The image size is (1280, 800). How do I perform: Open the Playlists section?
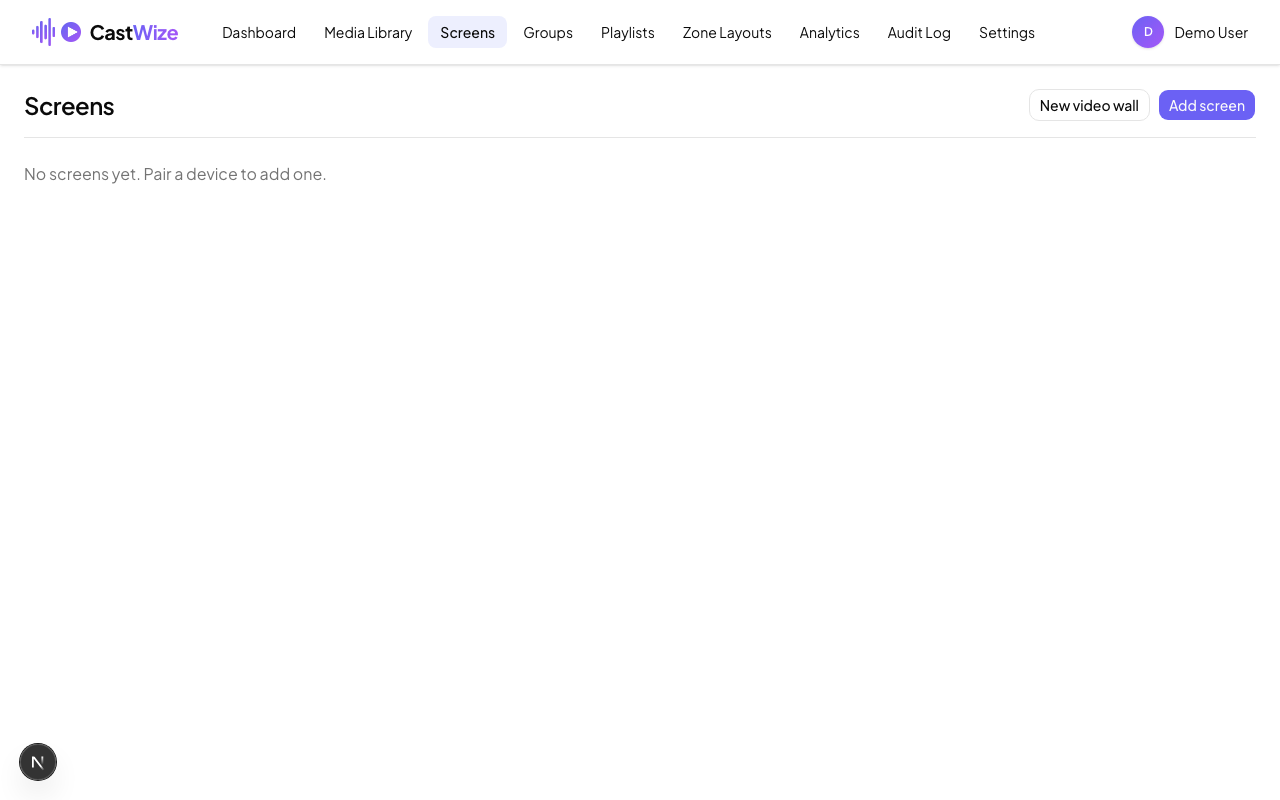(628, 32)
